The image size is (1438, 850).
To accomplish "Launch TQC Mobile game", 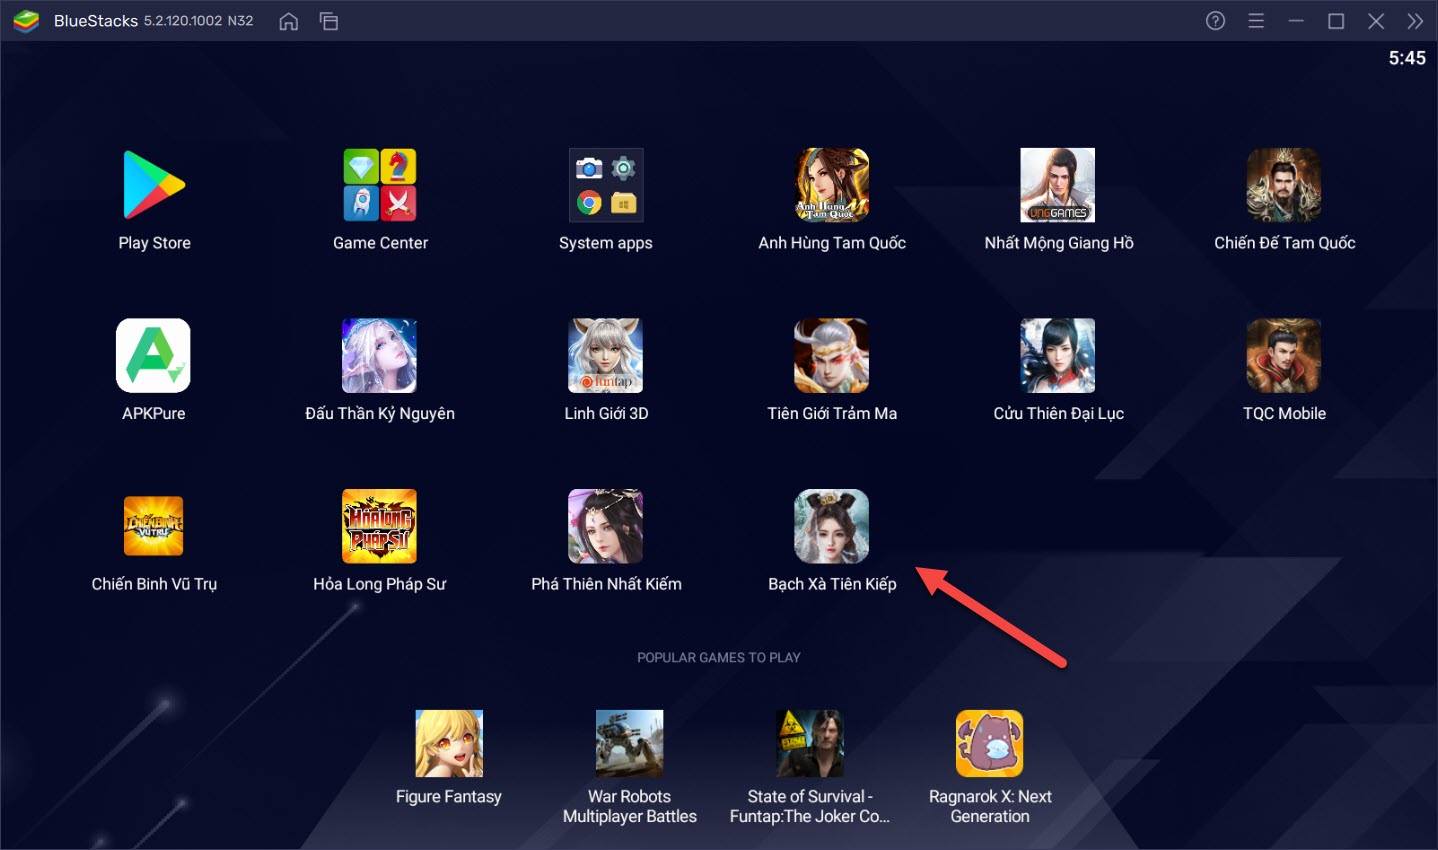I will 1284,356.
